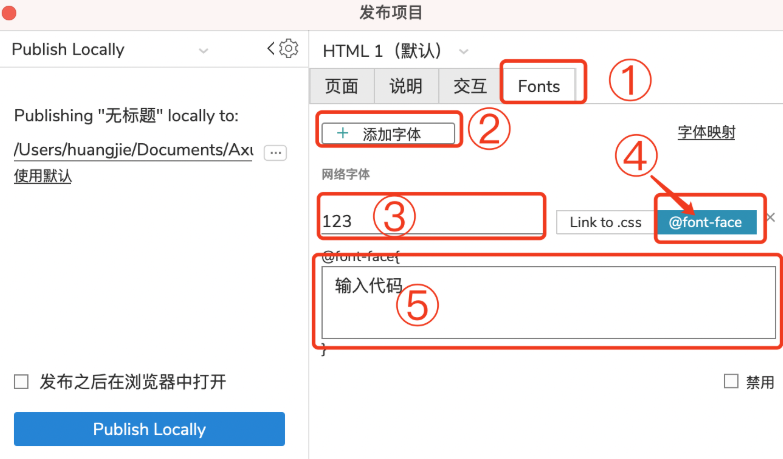
Task: Tick the 禁用 checkbox
Action: coord(731,381)
